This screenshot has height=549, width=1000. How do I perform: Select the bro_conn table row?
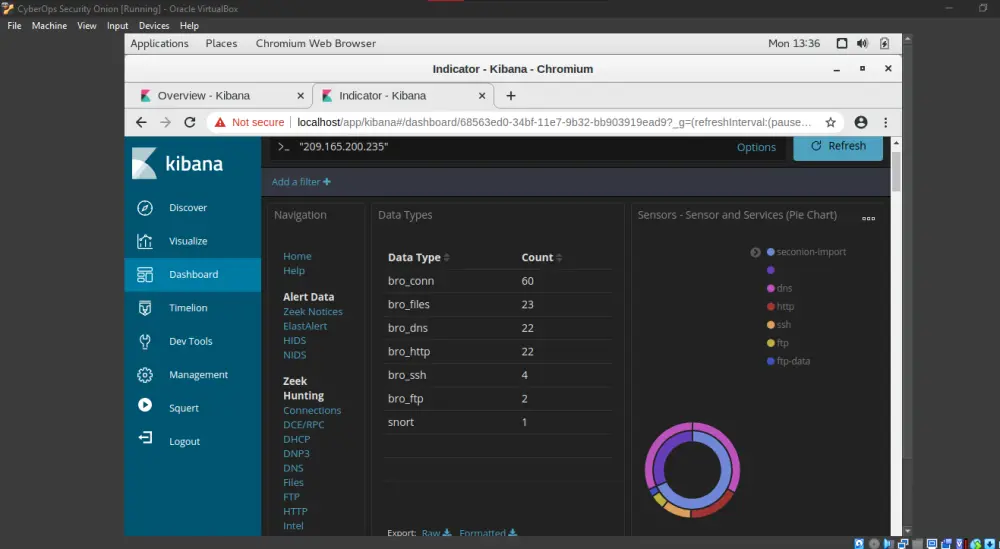[498, 281]
